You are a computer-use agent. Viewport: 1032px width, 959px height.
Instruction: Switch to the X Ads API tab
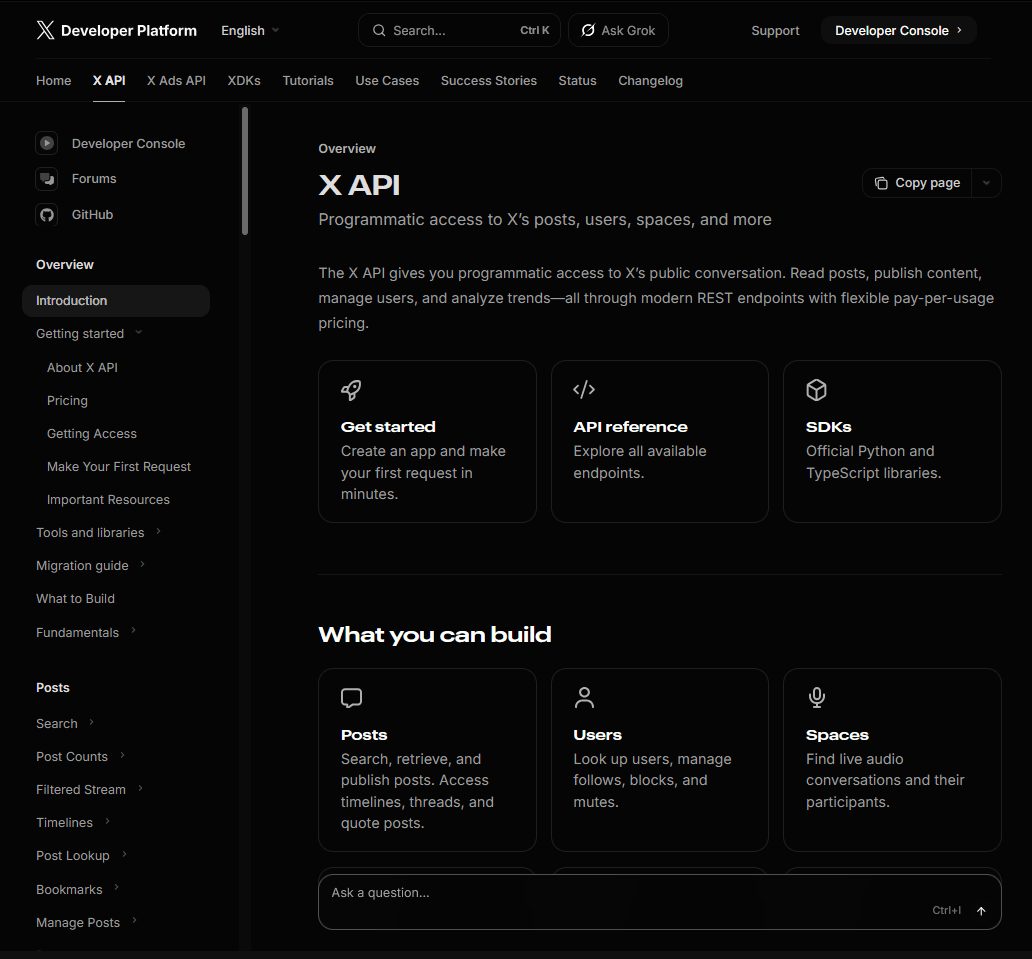pyautogui.click(x=176, y=80)
